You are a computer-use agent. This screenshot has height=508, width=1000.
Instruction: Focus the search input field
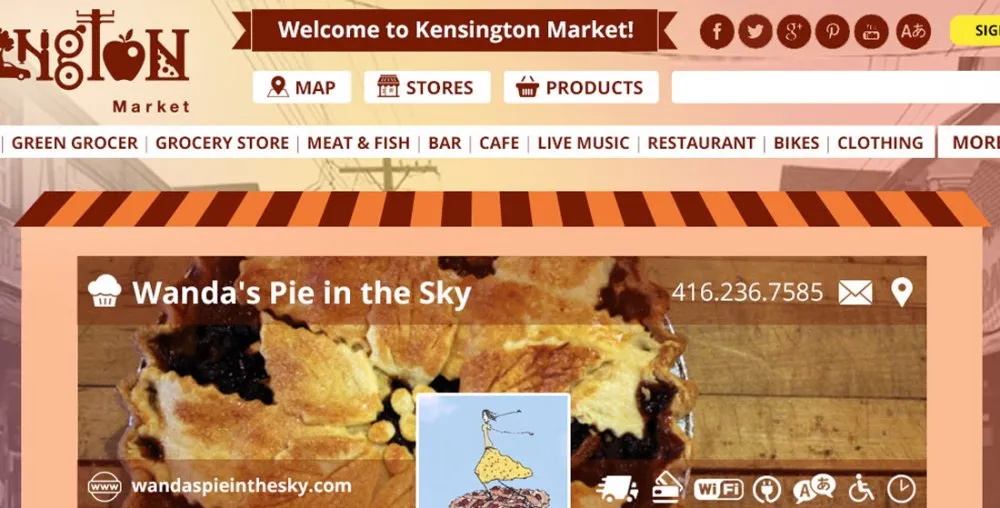point(835,87)
